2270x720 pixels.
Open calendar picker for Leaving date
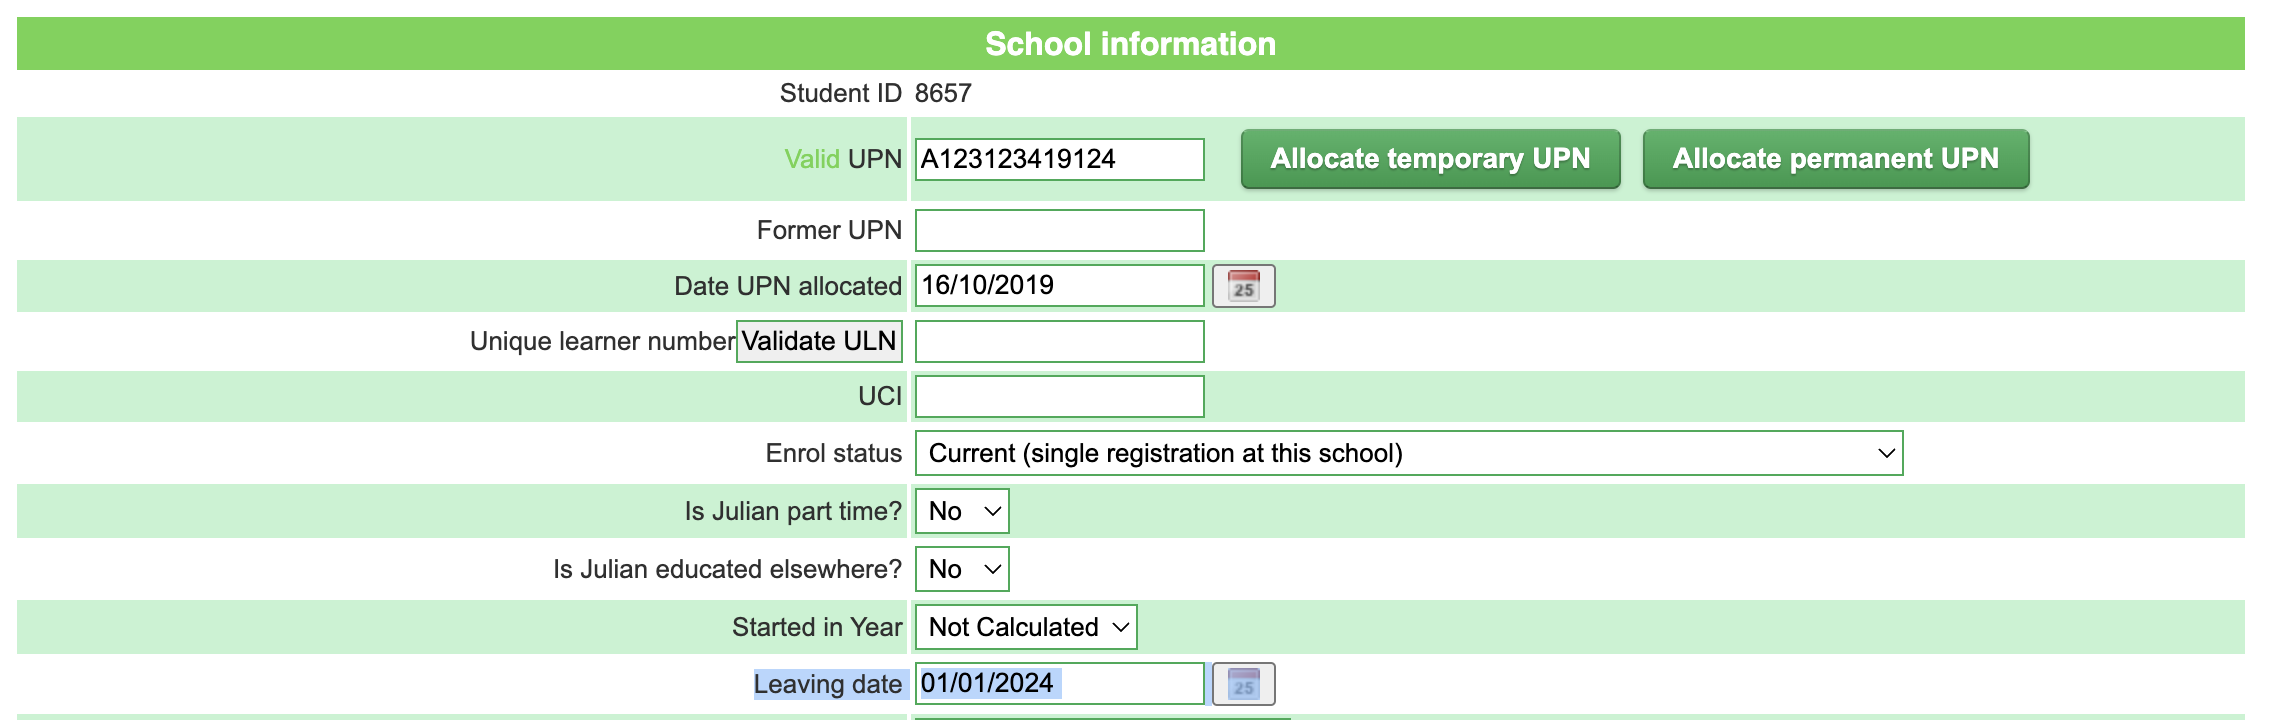pyautogui.click(x=1243, y=684)
